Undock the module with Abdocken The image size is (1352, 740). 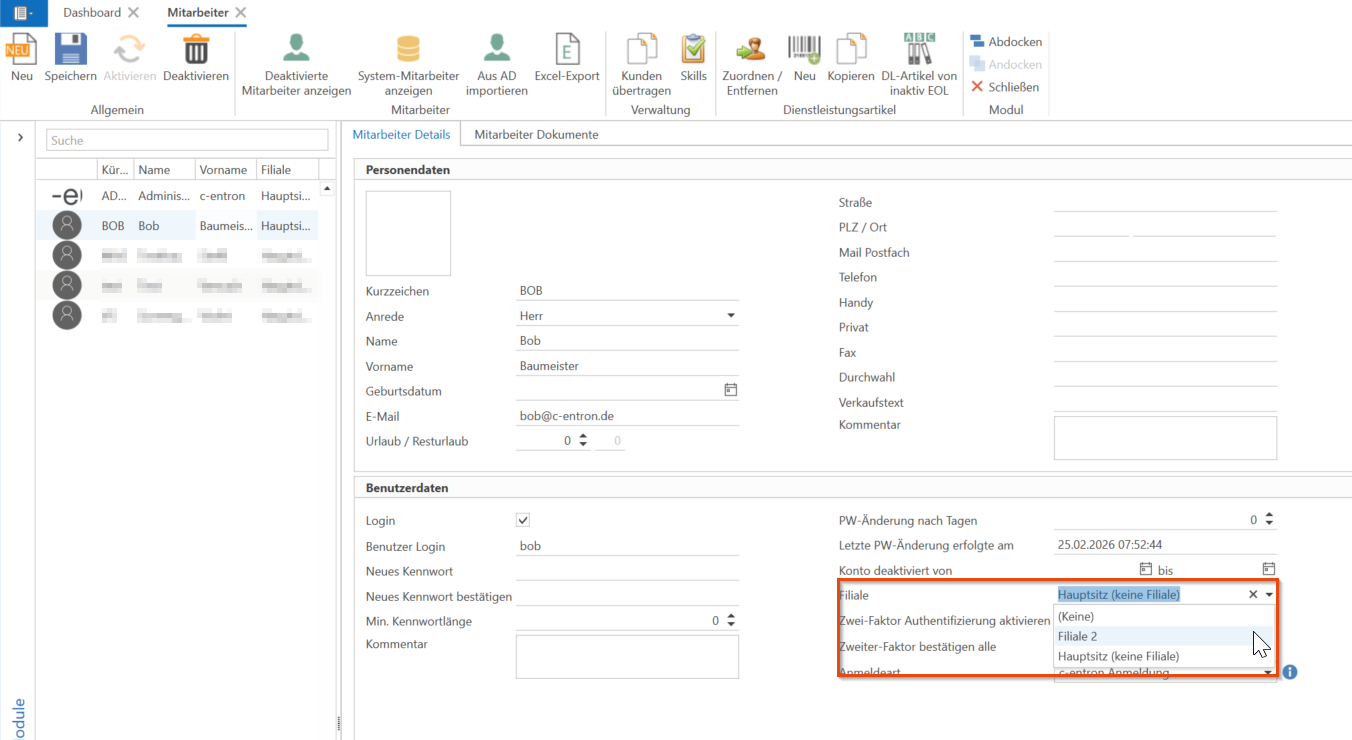point(1006,42)
